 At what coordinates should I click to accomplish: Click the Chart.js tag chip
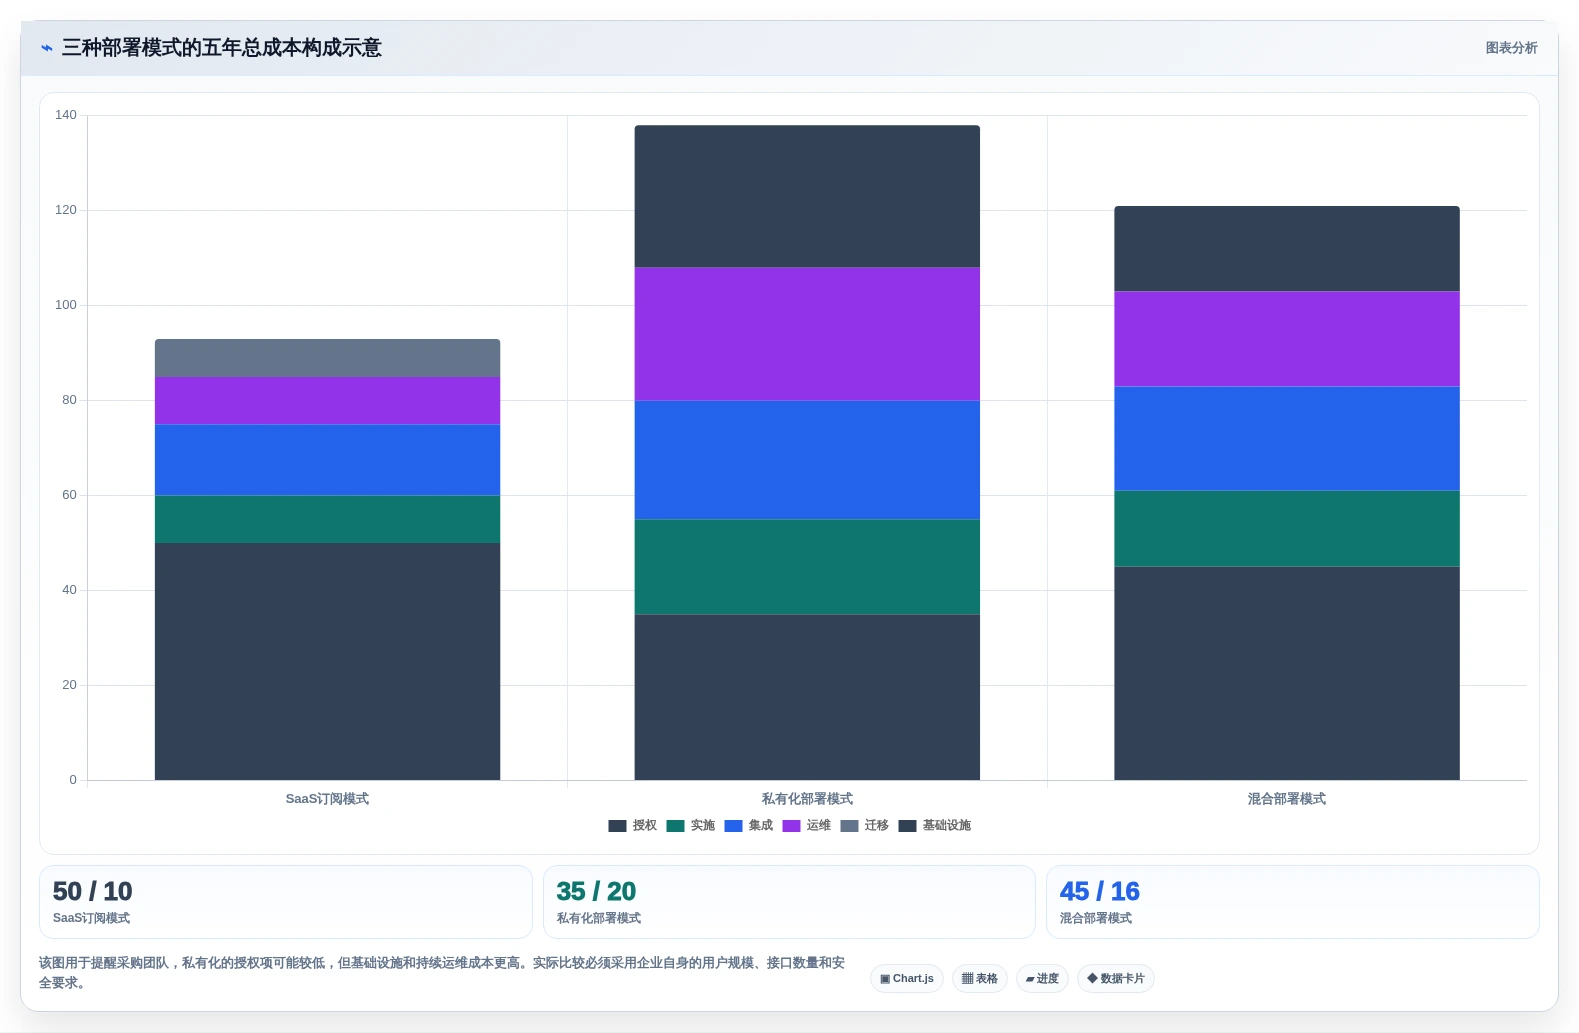click(907, 978)
